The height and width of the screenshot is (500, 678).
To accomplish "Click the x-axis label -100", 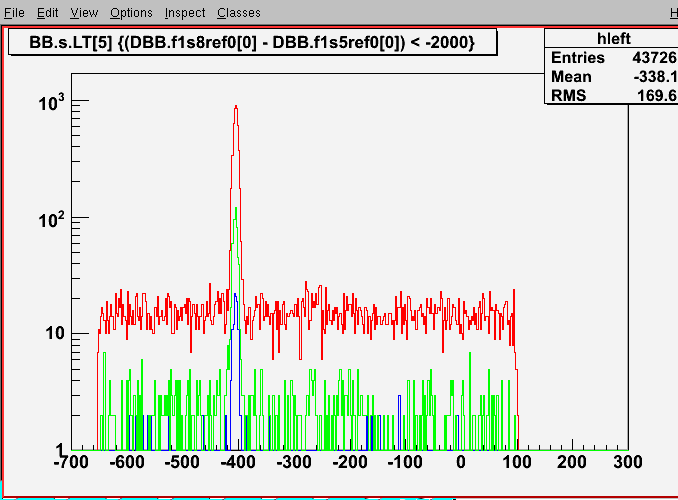I will [x=405, y=462].
